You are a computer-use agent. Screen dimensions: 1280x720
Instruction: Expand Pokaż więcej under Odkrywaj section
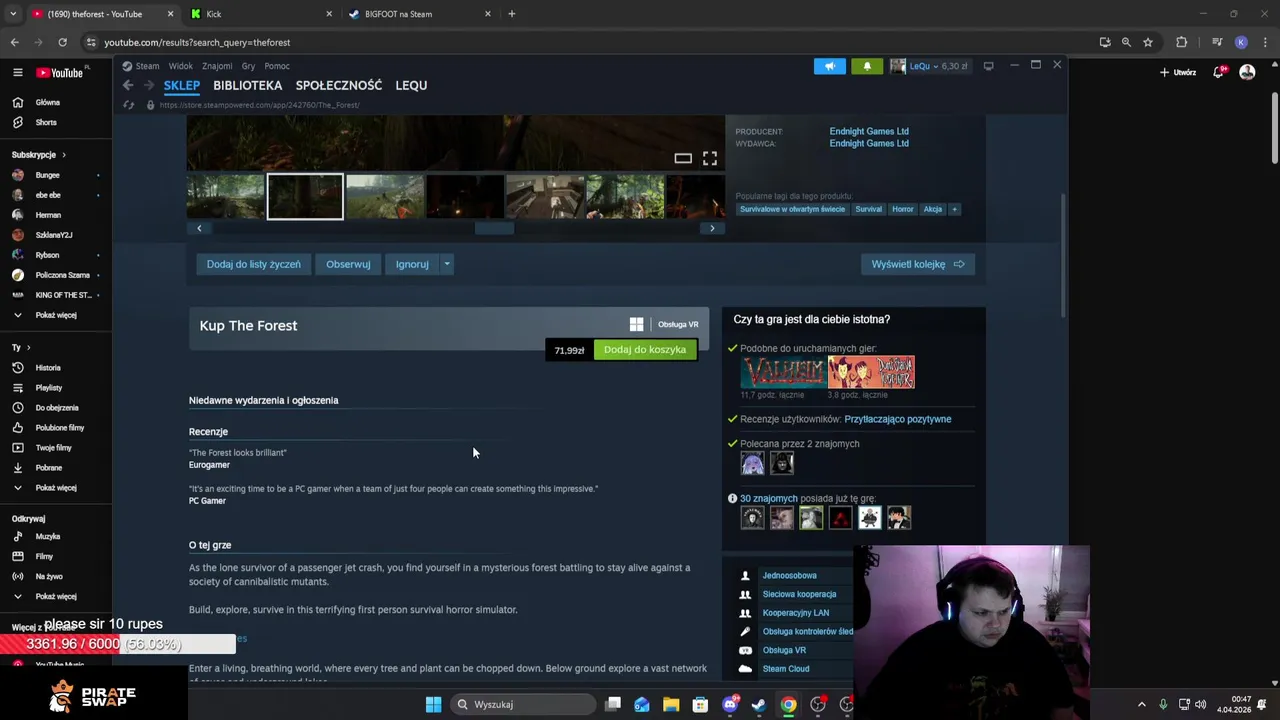click(x=56, y=596)
